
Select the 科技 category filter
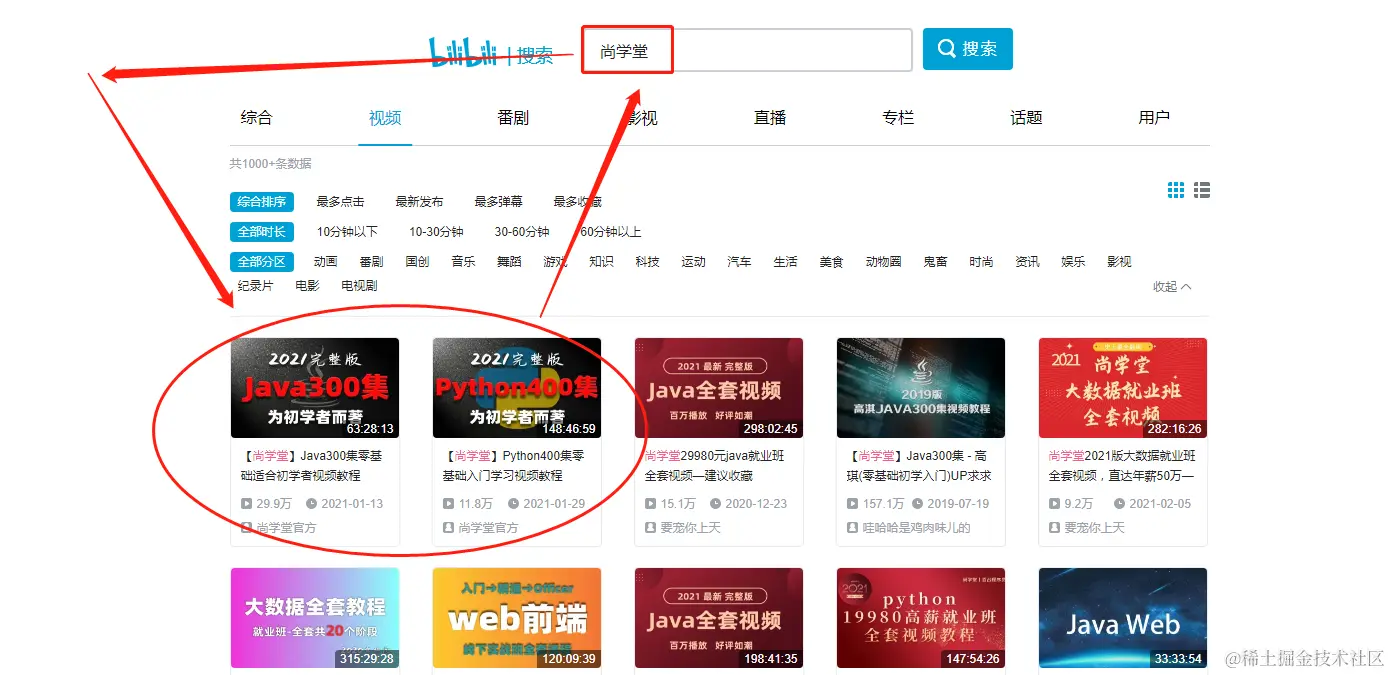(x=646, y=261)
